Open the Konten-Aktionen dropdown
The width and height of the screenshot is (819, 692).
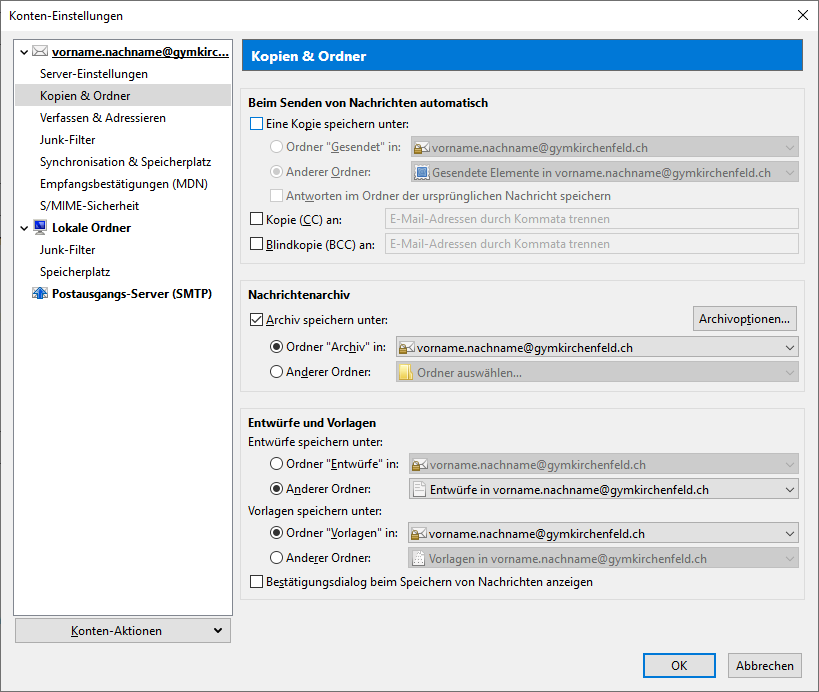point(123,630)
